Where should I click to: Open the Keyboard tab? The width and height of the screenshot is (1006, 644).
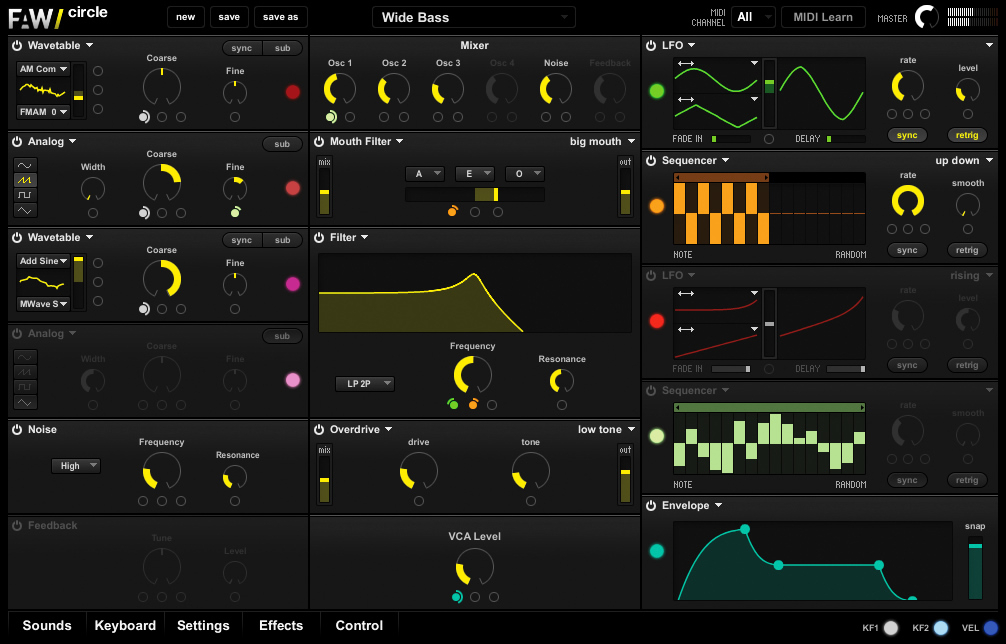click(x=125, y=626)
